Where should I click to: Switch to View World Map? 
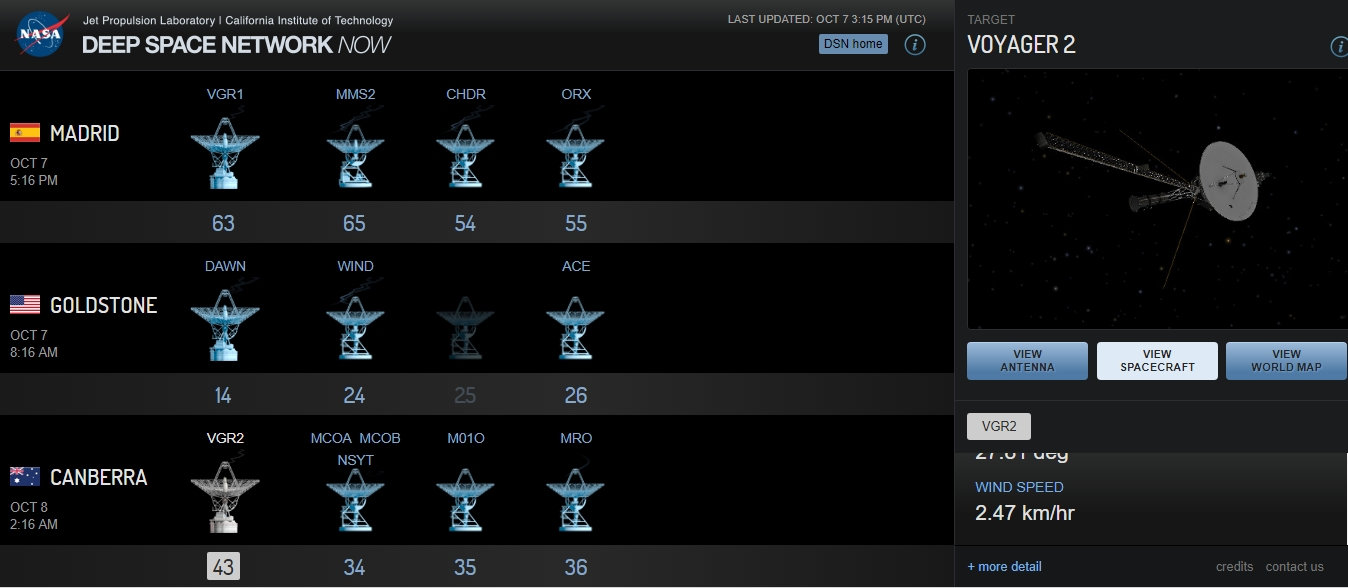[1287, 360]
